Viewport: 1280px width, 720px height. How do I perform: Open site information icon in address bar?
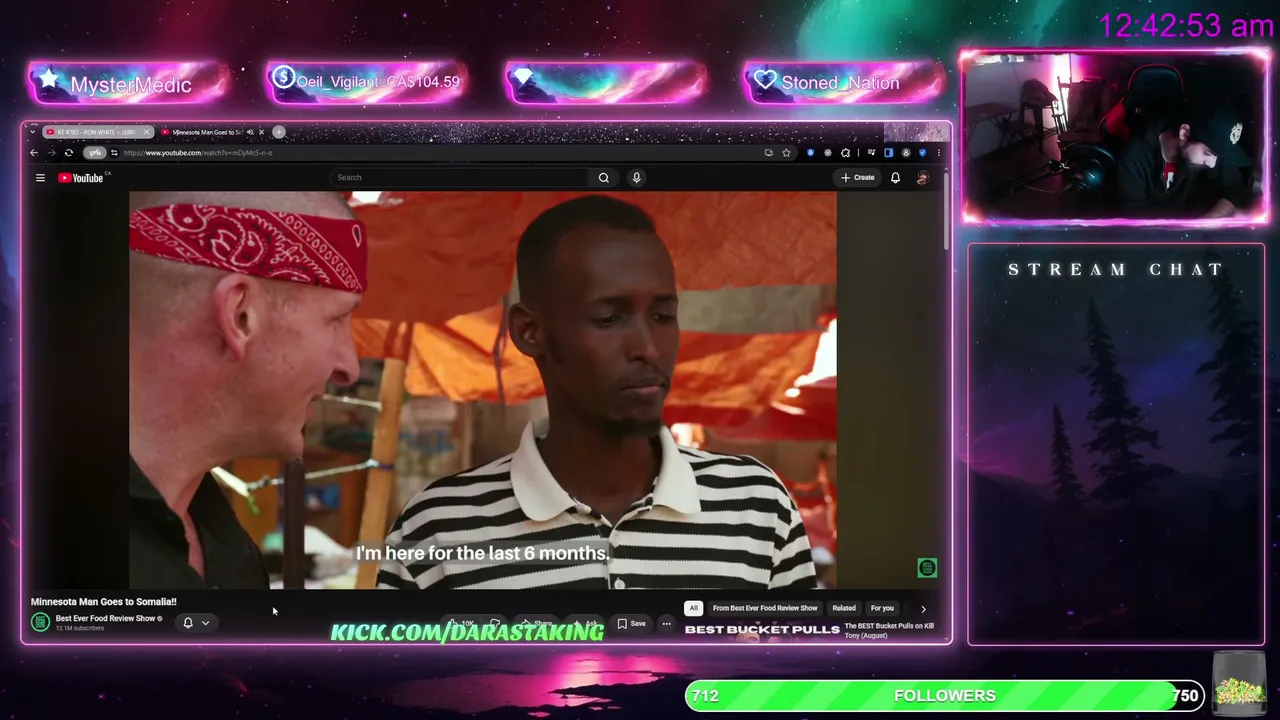114,153
